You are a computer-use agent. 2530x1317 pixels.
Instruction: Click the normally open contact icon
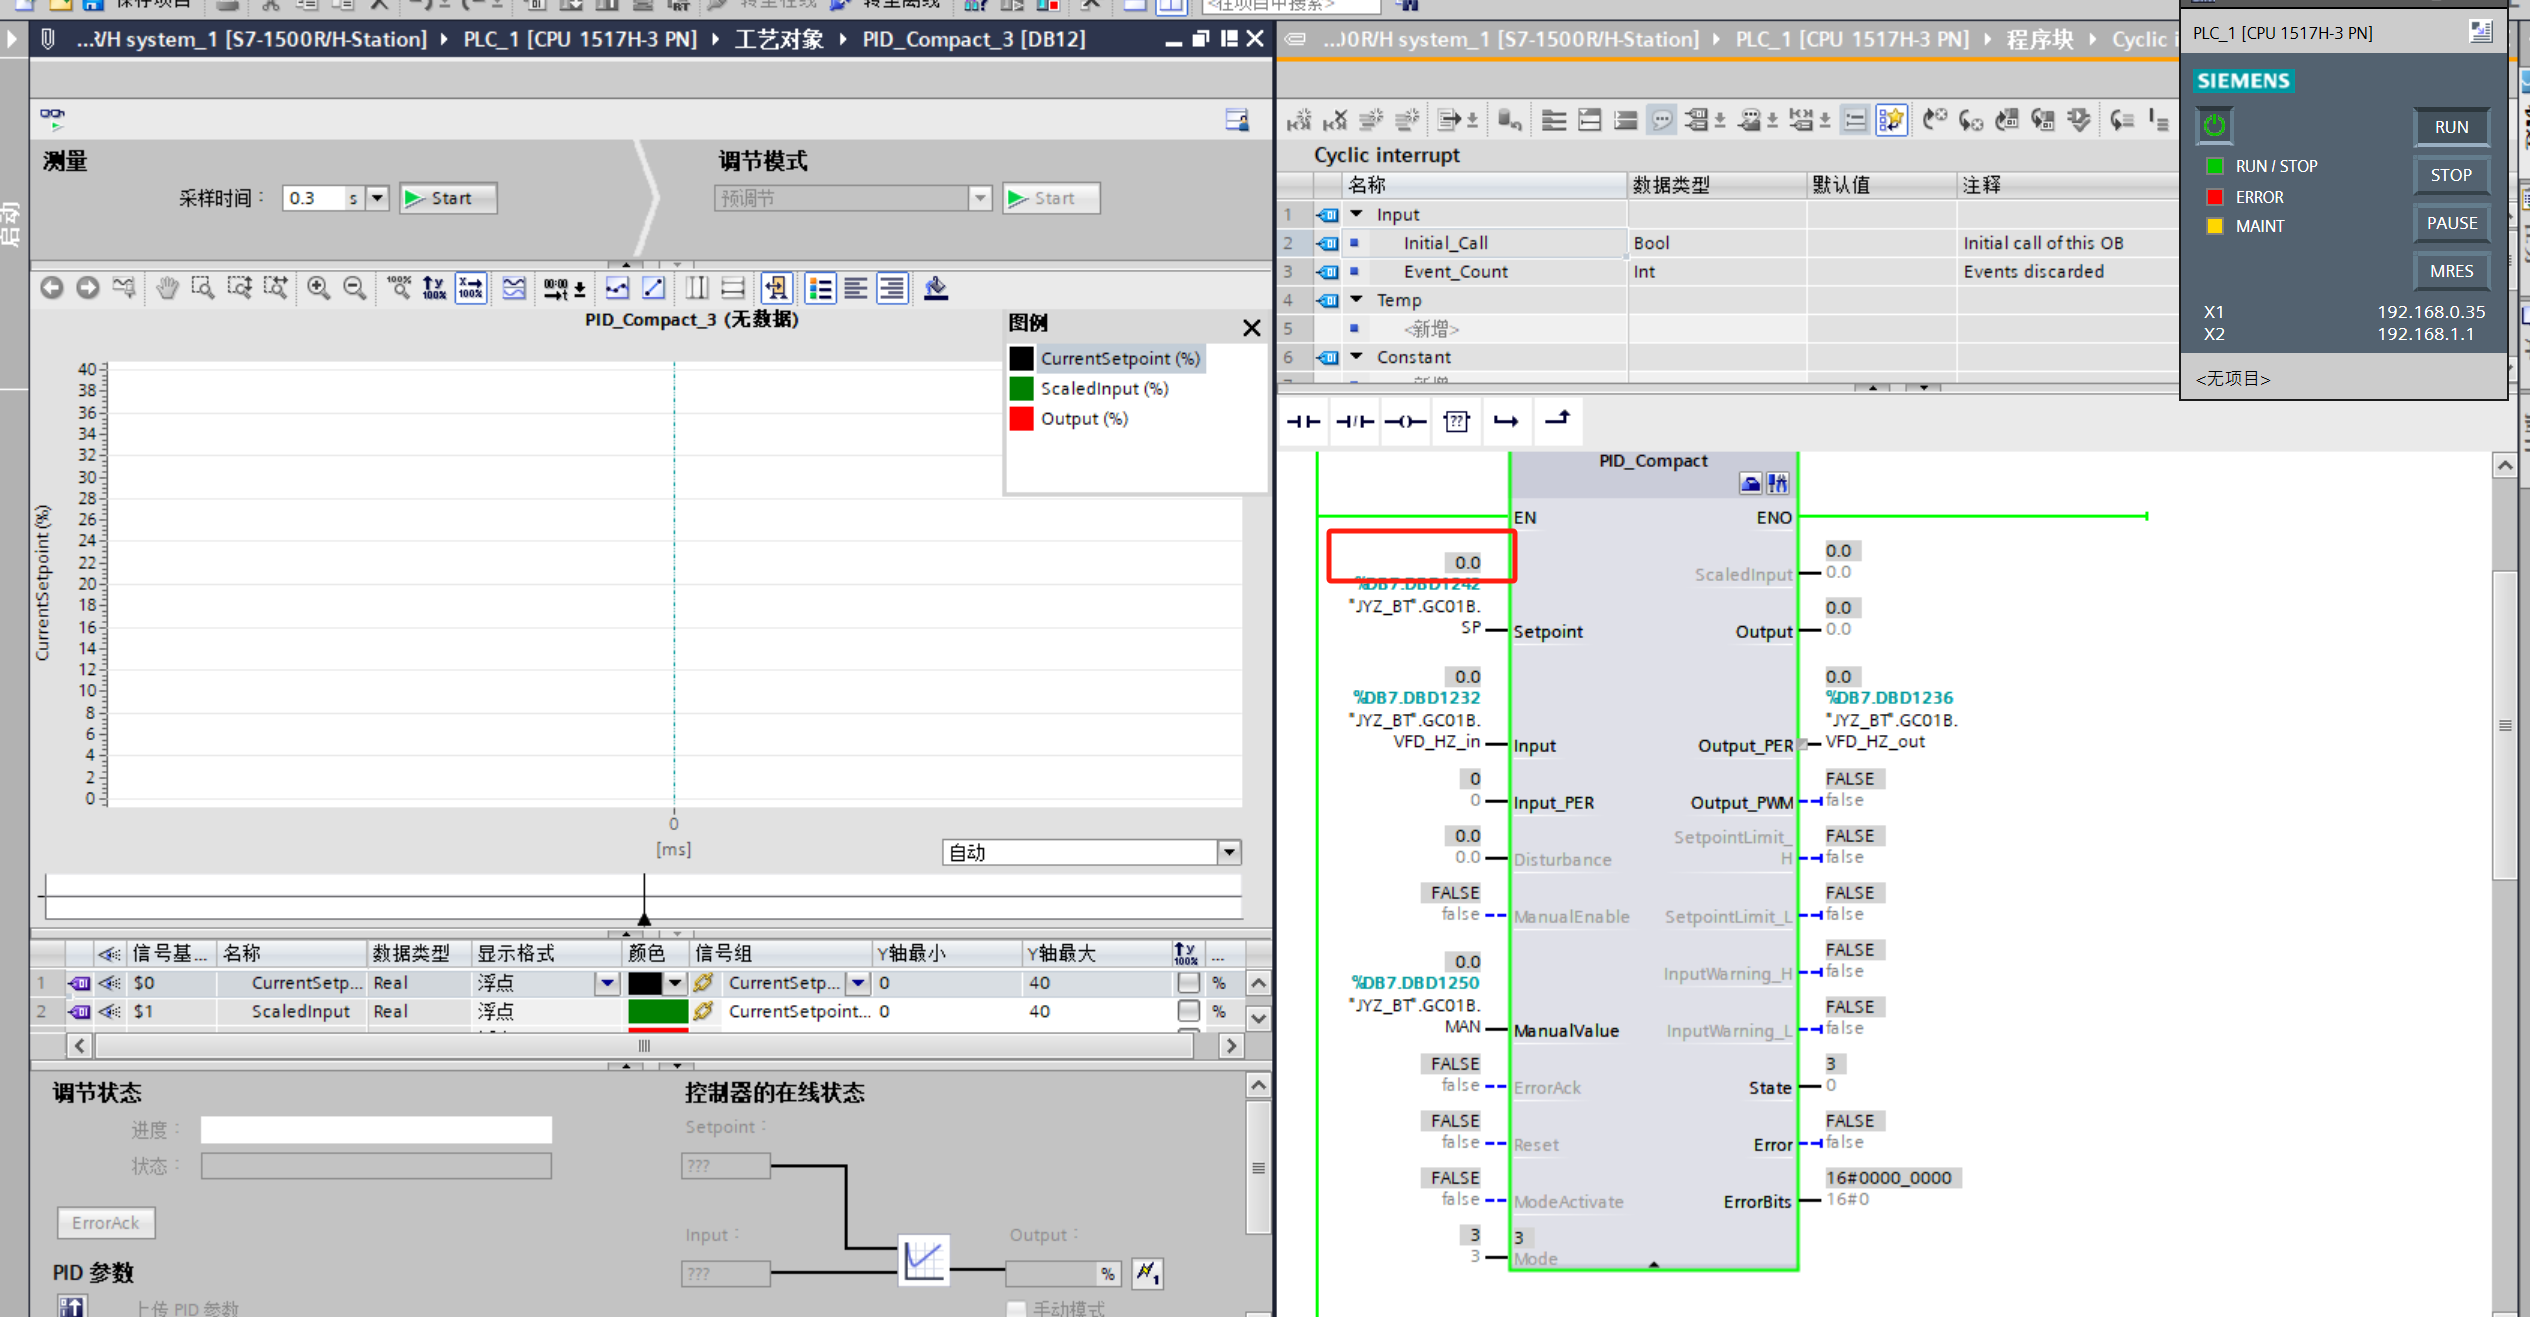click(x=1303, y=422)
